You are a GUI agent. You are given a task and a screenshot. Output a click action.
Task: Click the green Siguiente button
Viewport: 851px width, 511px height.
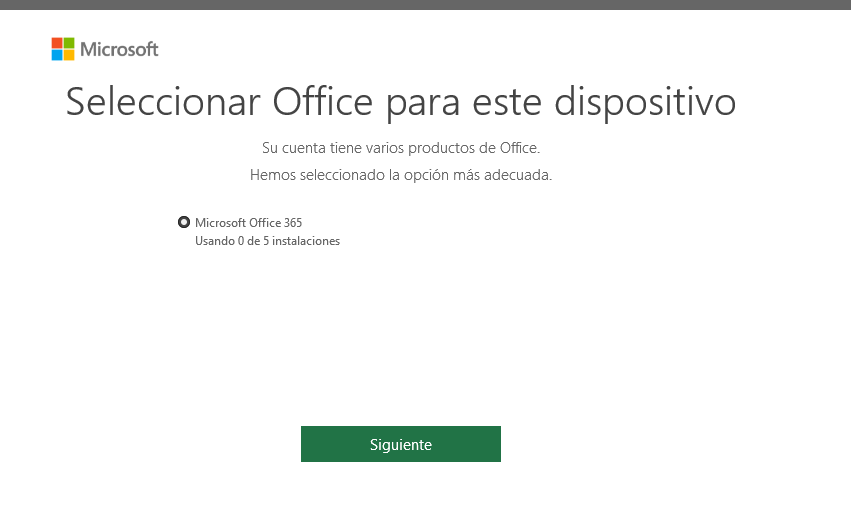pyautogui.click(x=401, y=444)
